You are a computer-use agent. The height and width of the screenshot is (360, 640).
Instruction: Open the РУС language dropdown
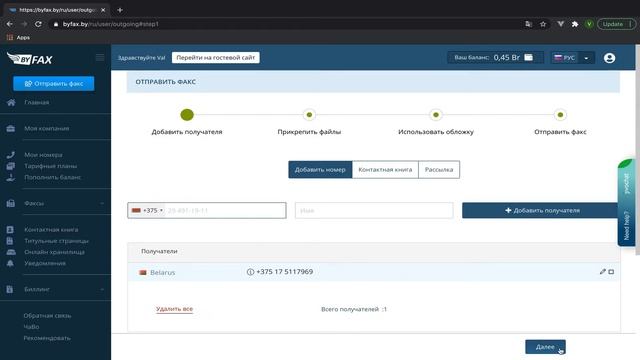572,58
